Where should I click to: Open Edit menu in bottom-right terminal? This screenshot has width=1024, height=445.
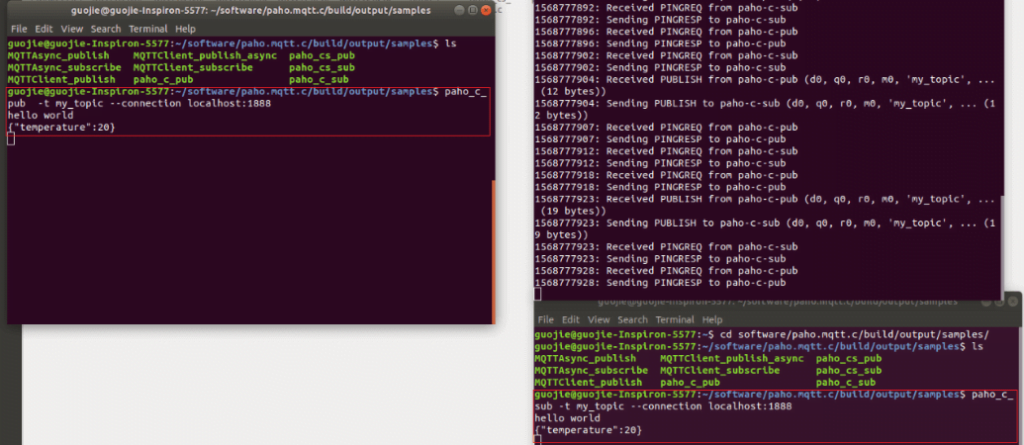coord(571,320)
